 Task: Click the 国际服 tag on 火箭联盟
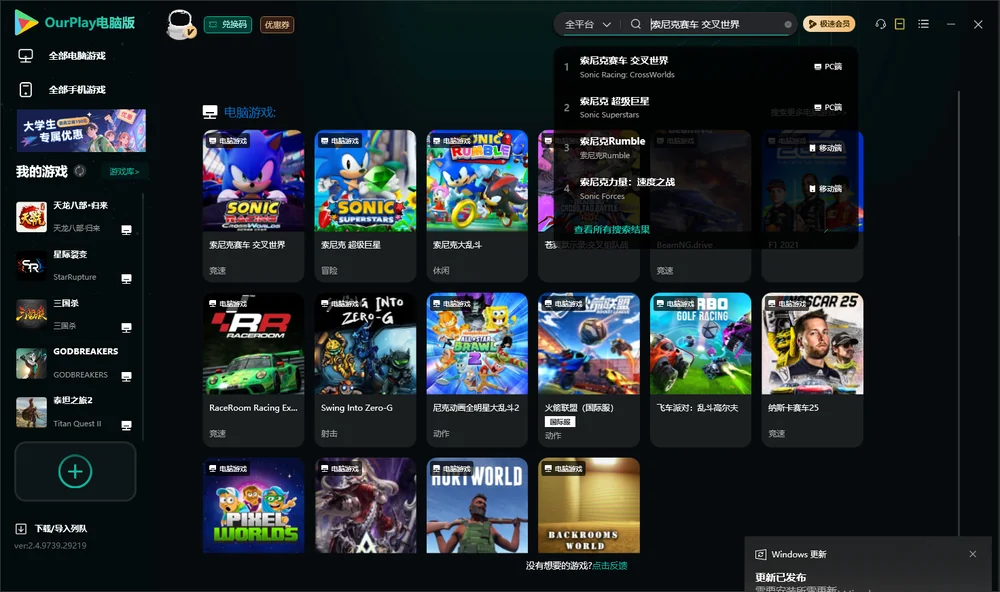[560, 422]
